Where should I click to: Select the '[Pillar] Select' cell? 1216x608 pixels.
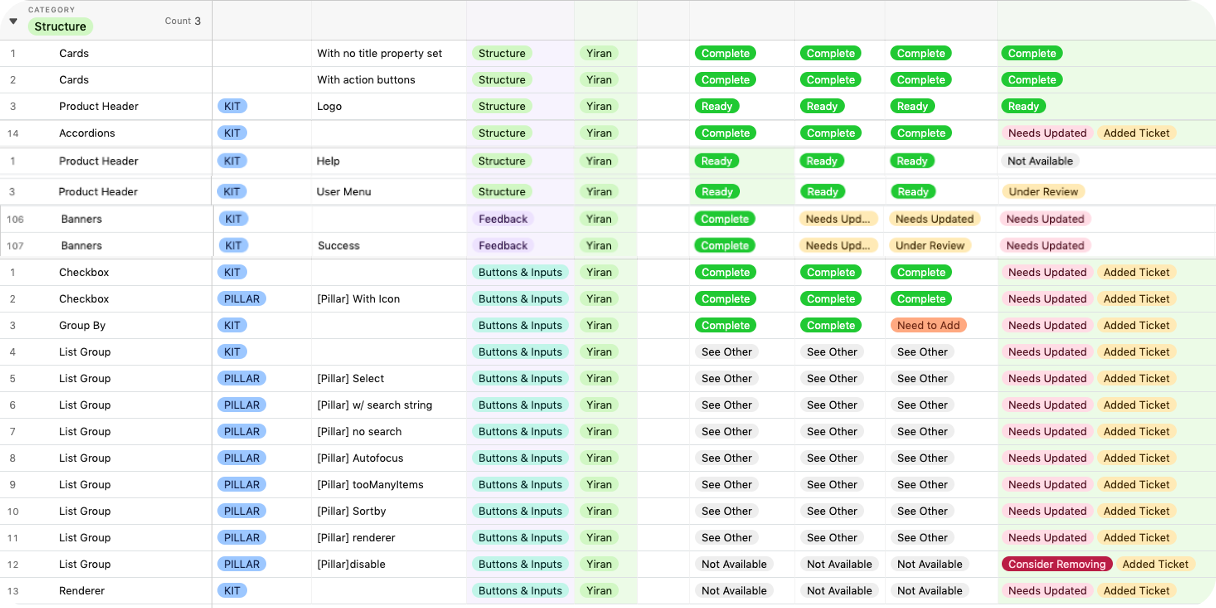(x=389, y=379)
